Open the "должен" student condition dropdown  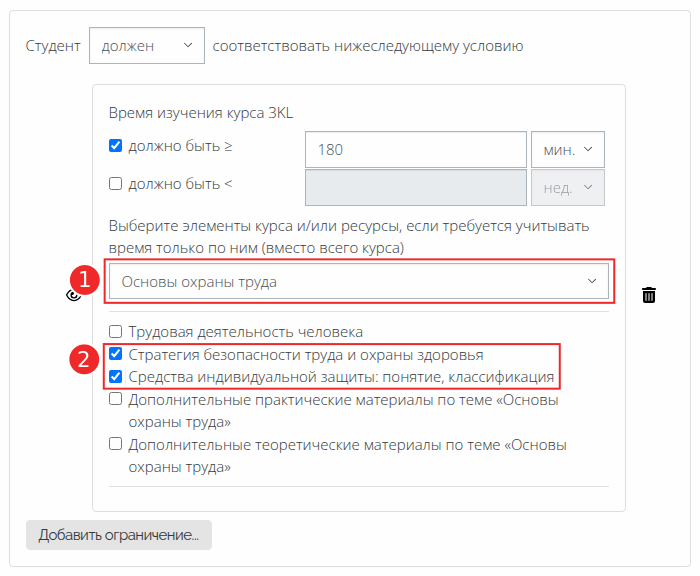(x=146, y=46)
